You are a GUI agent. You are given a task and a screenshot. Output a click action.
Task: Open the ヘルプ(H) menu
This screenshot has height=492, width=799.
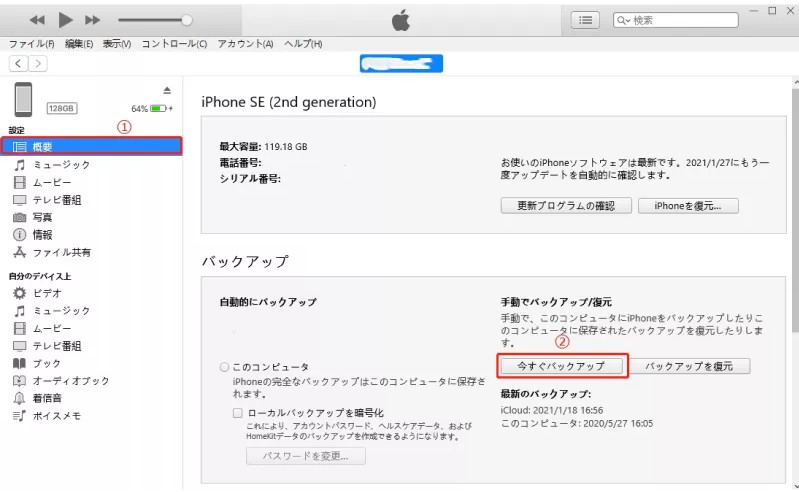(x=303, y=44)
